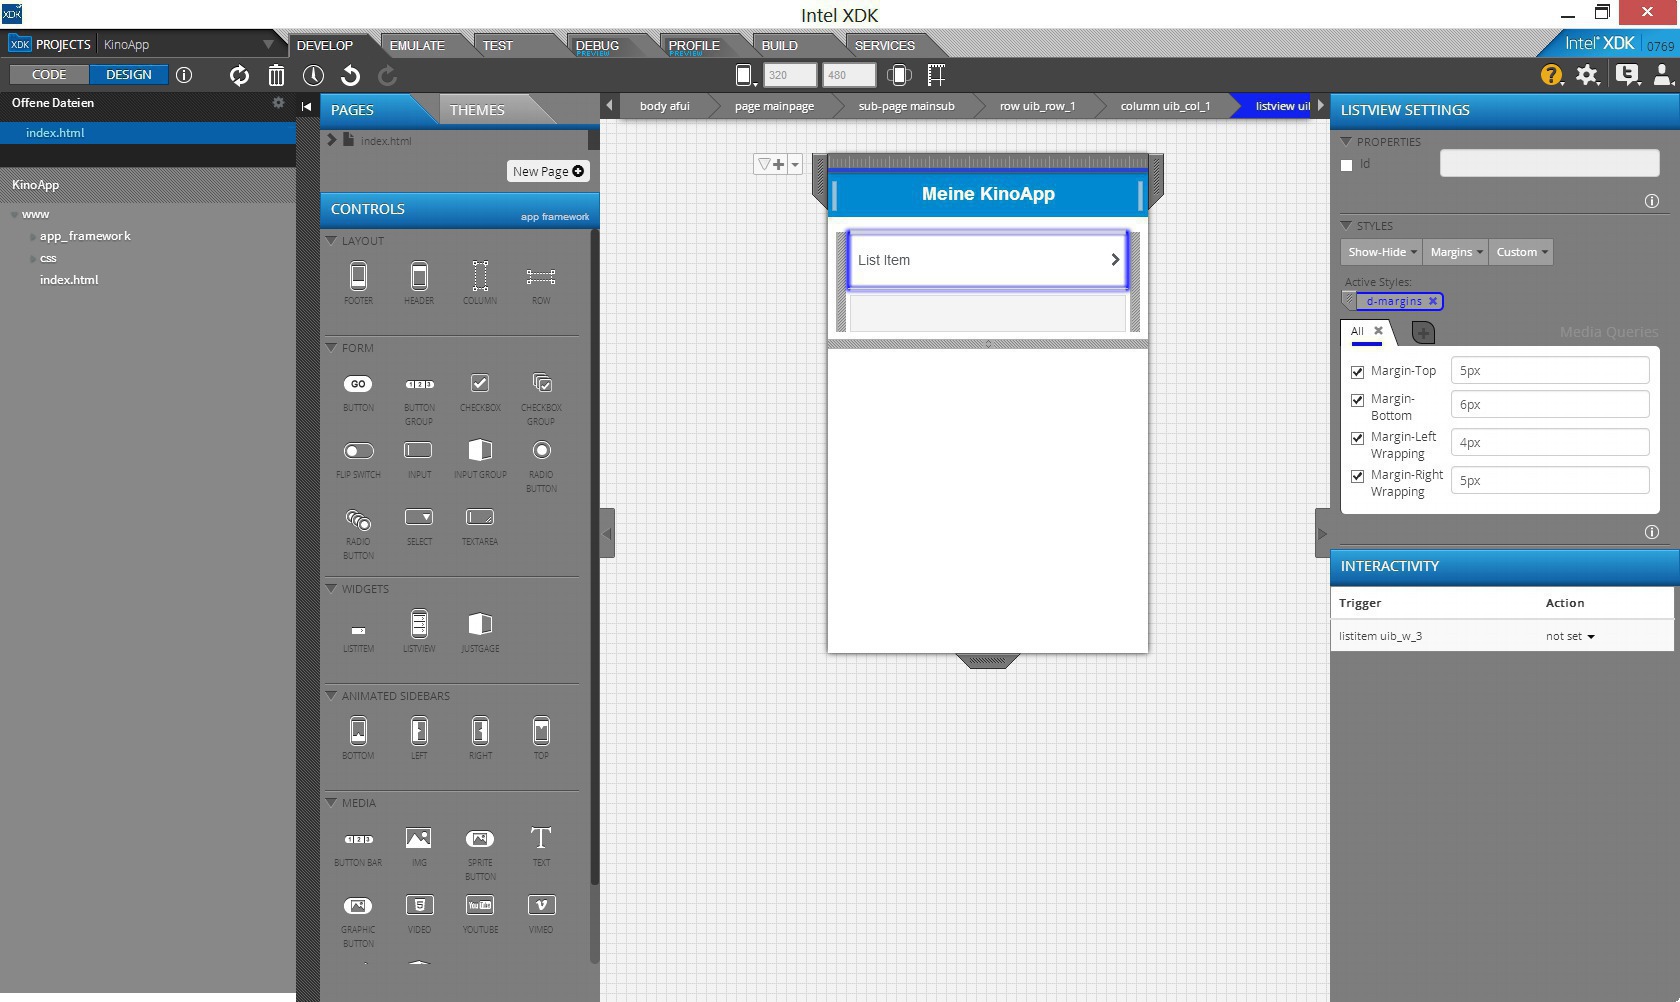
Task: Choose the YouTube media control
Action: tap(480, 906)
